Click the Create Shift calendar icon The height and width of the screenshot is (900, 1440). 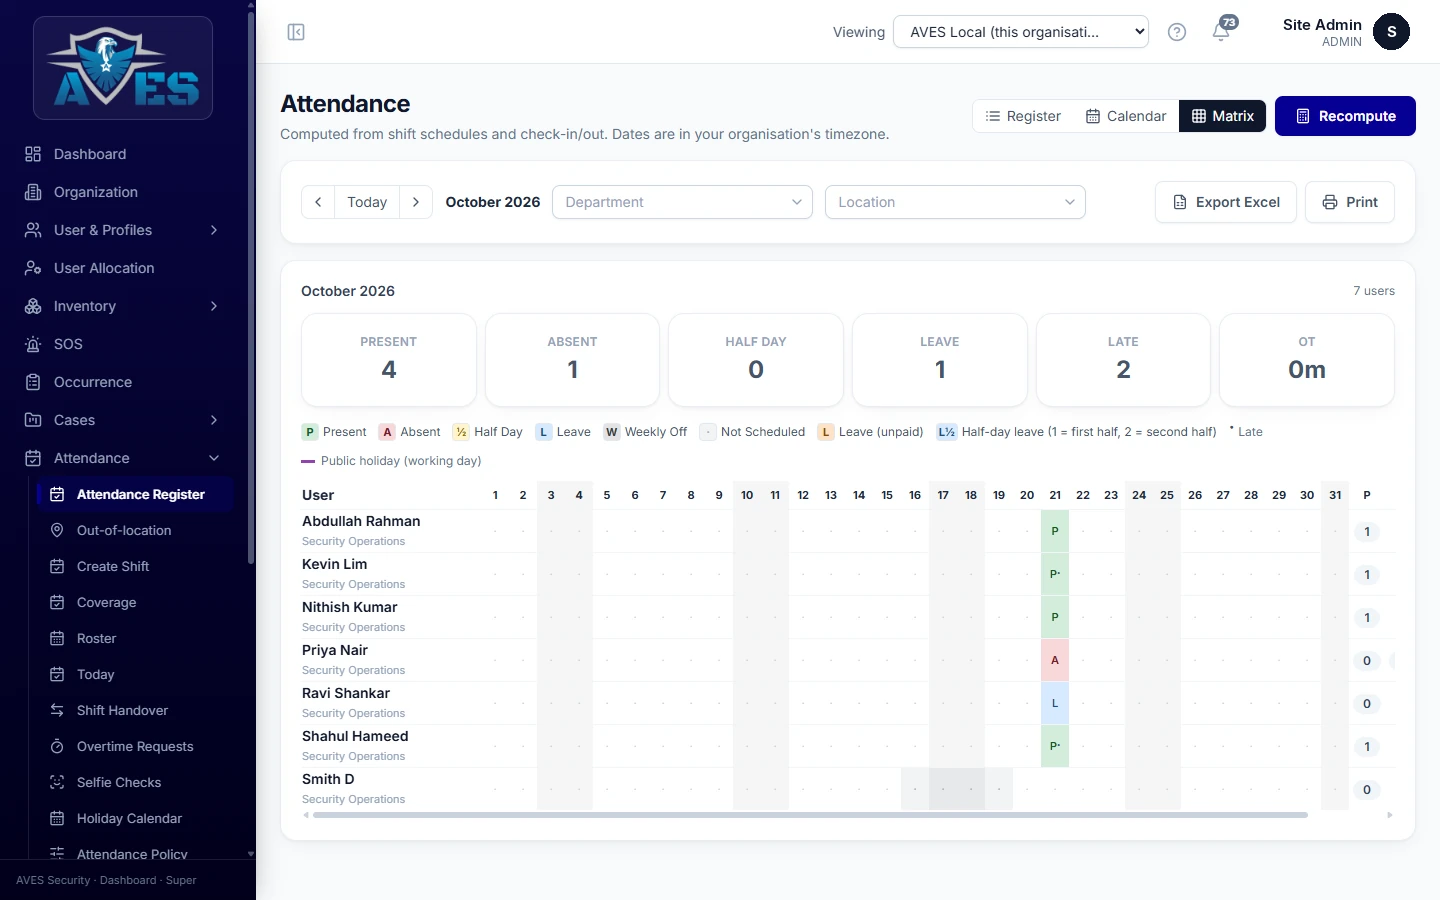tap(57, 566)
